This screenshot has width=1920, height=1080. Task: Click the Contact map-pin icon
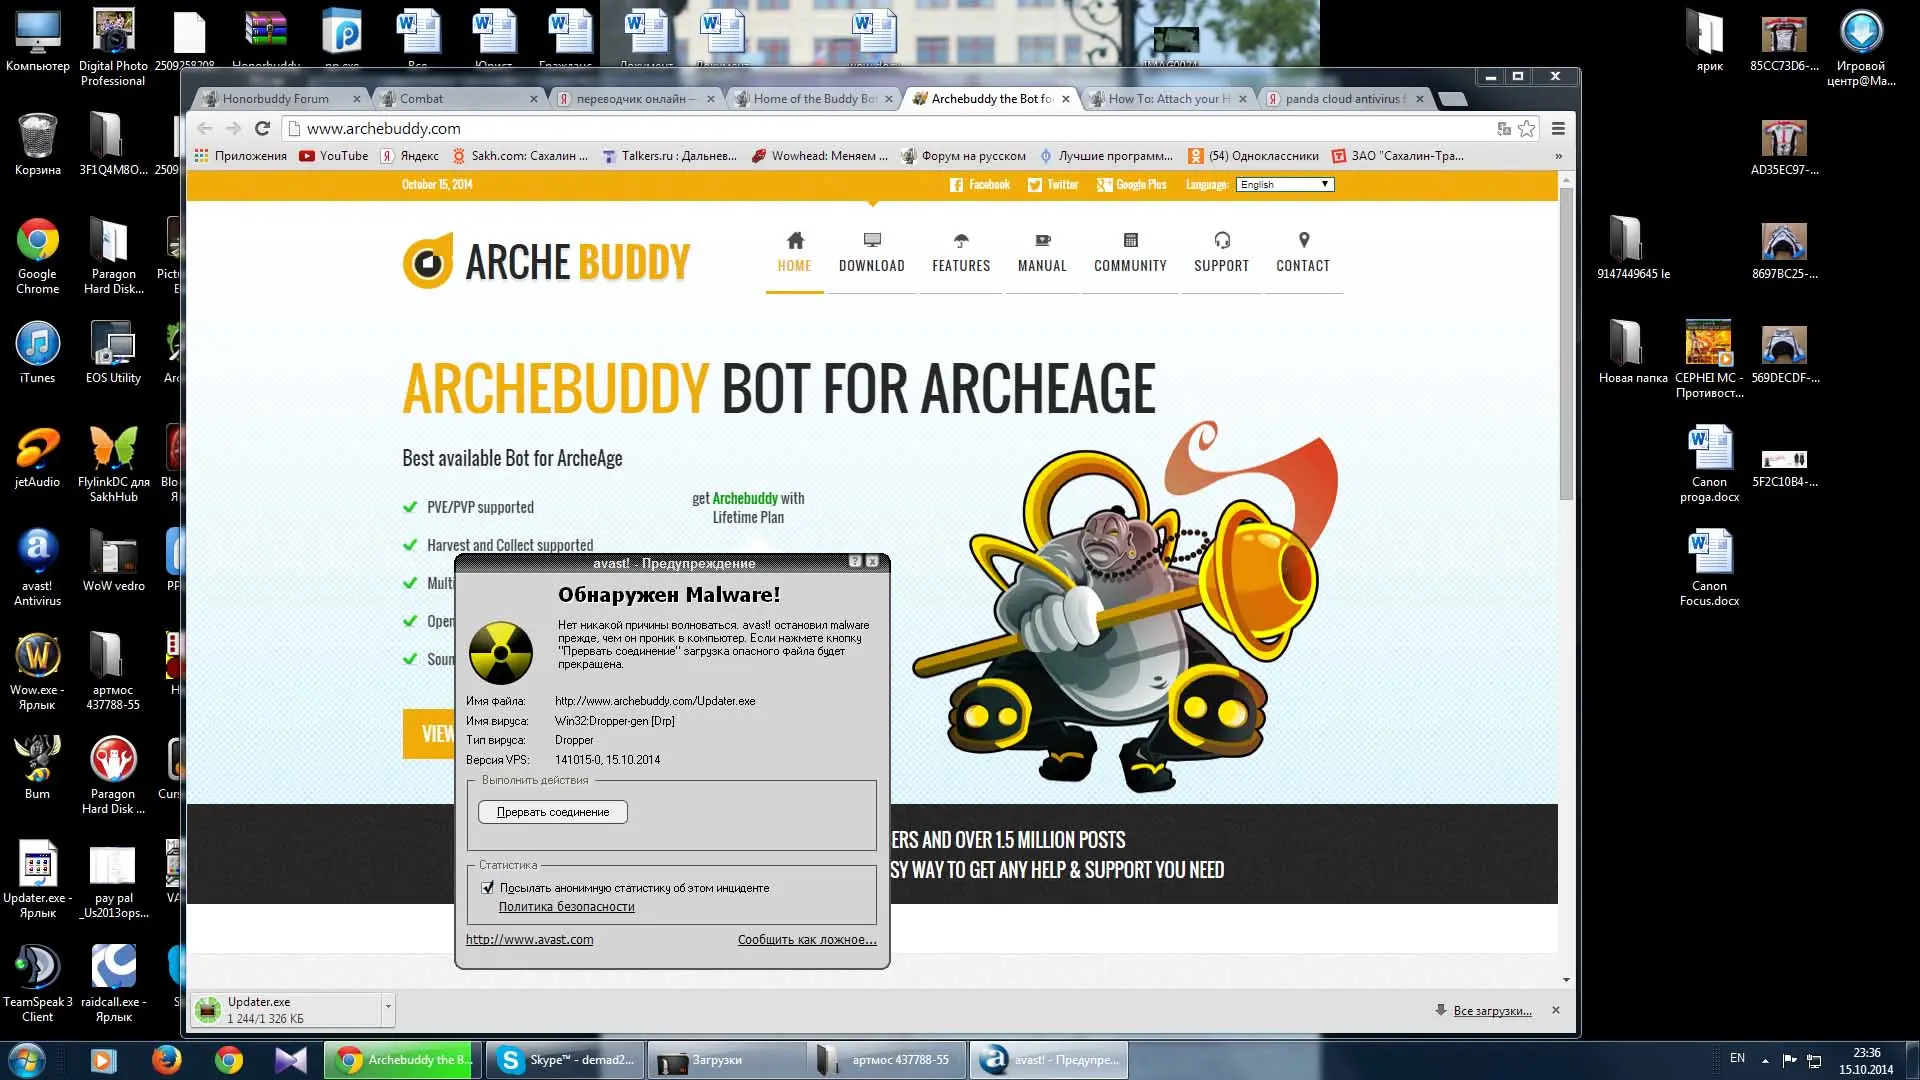coord(1303,240)
